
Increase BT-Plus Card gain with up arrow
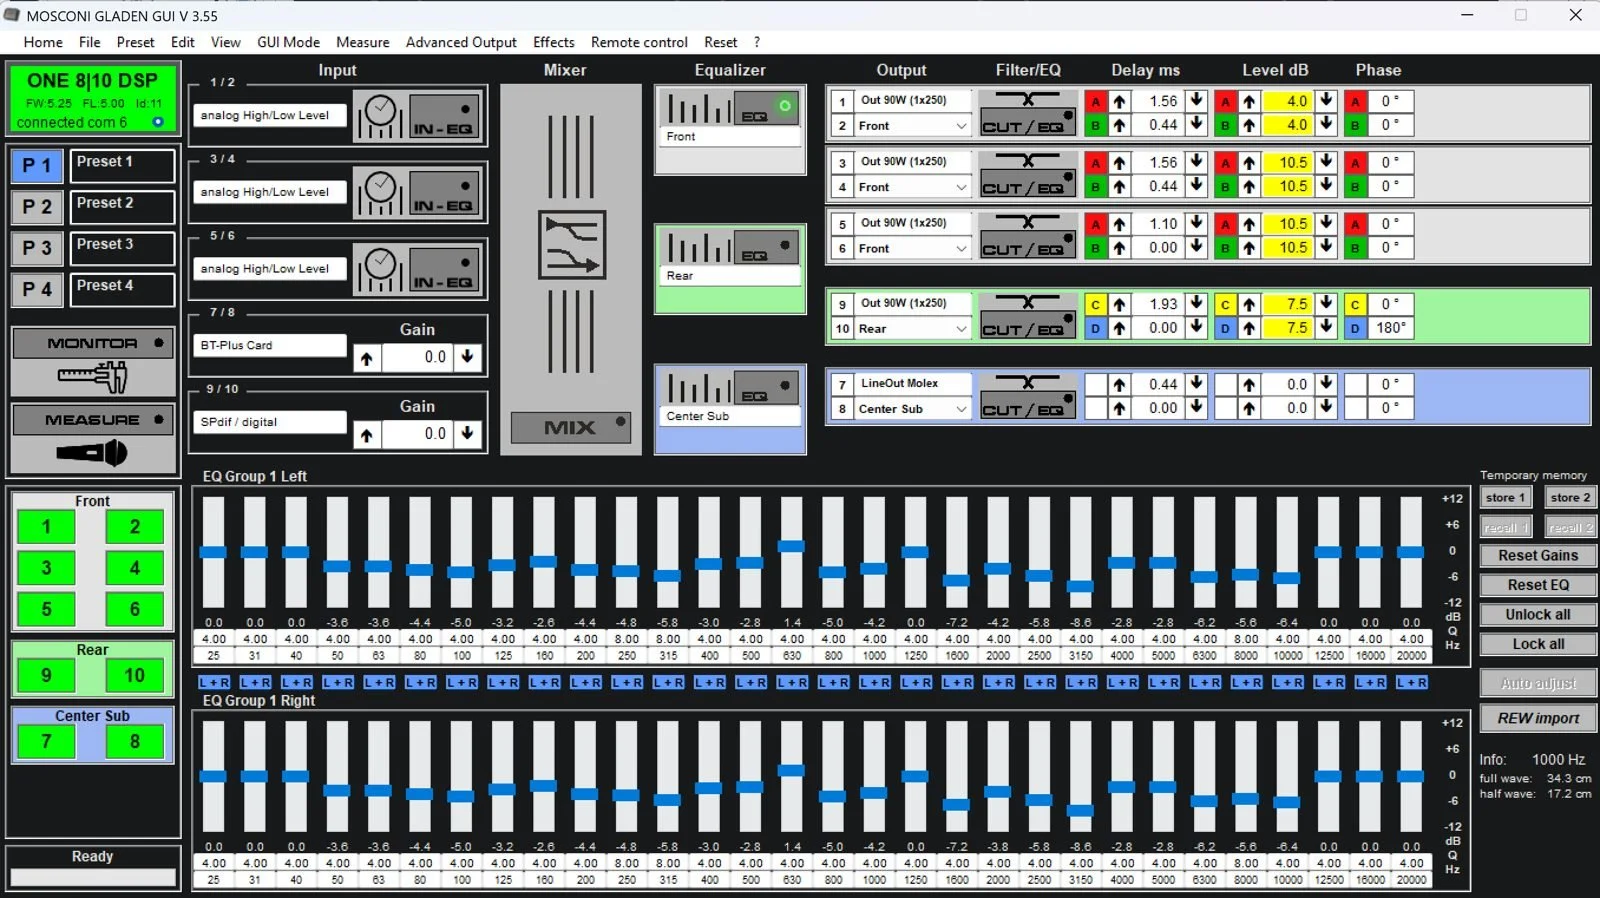tap(367, 358)
